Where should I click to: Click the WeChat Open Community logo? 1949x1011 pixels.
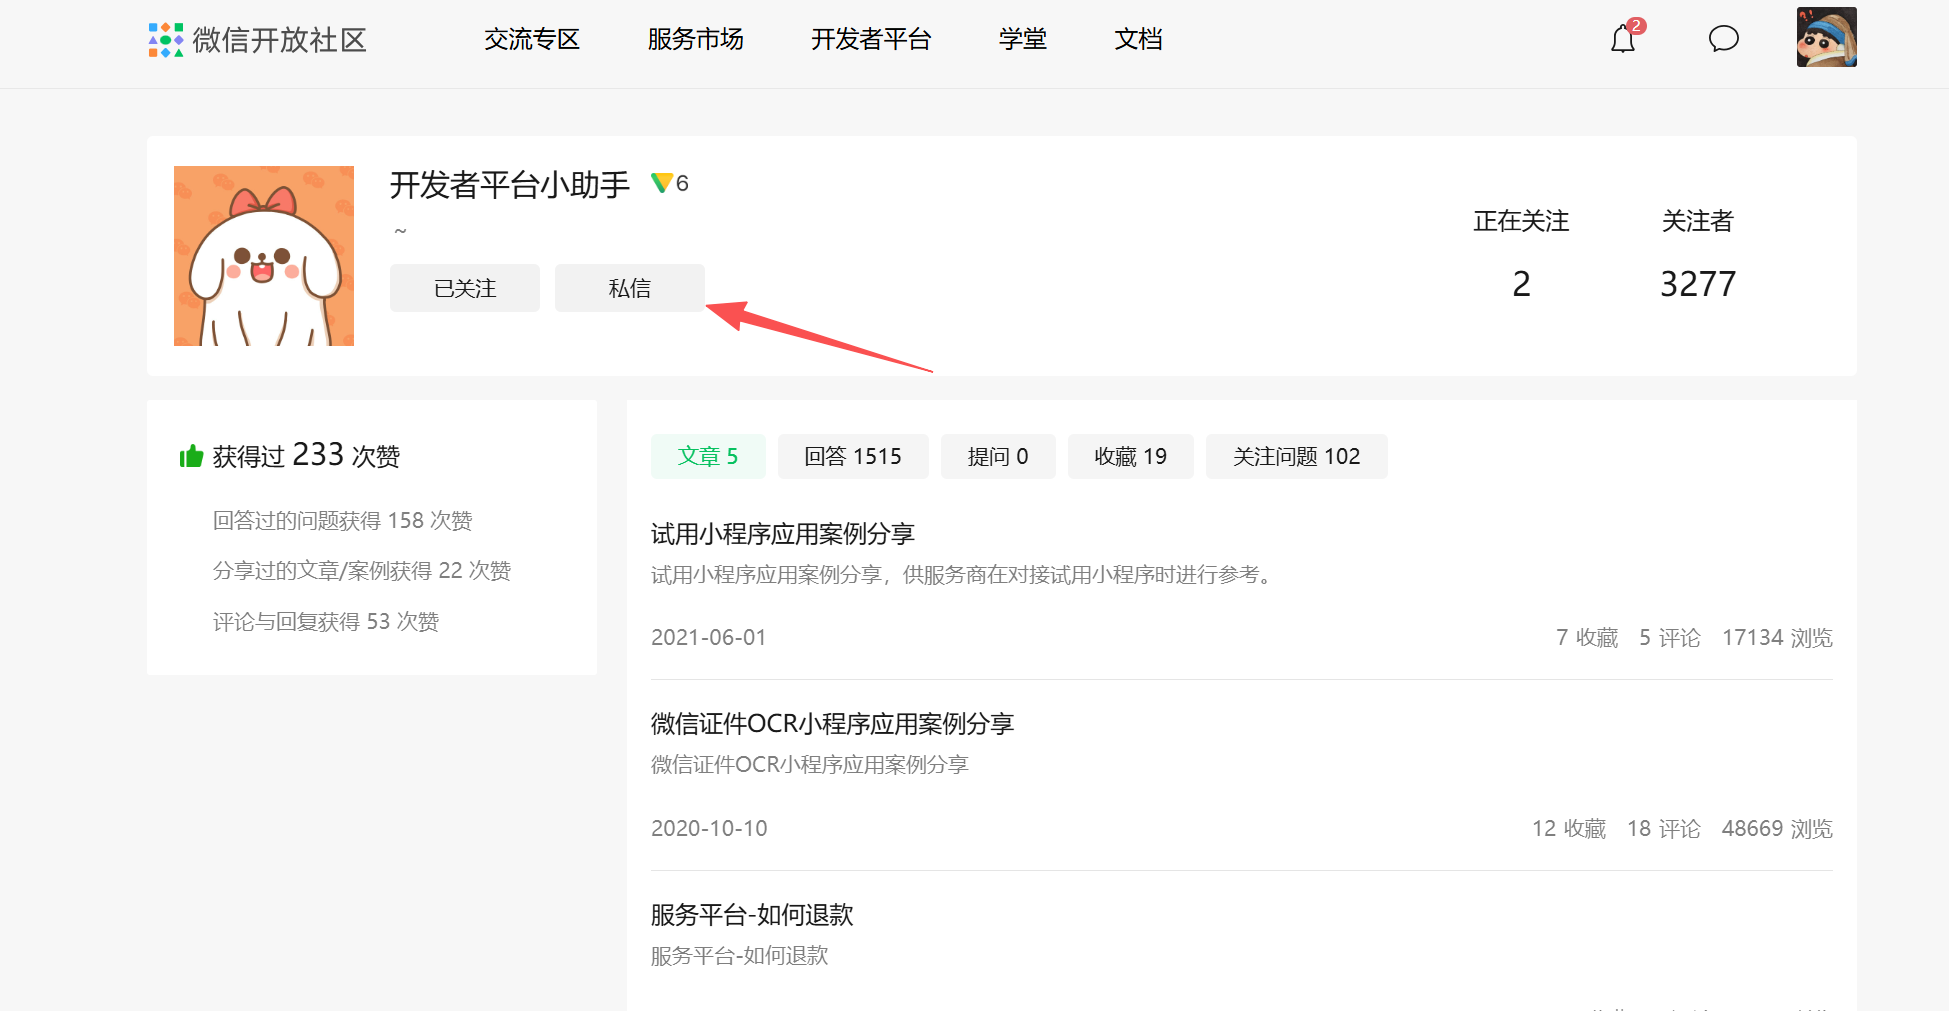(257, 40)
